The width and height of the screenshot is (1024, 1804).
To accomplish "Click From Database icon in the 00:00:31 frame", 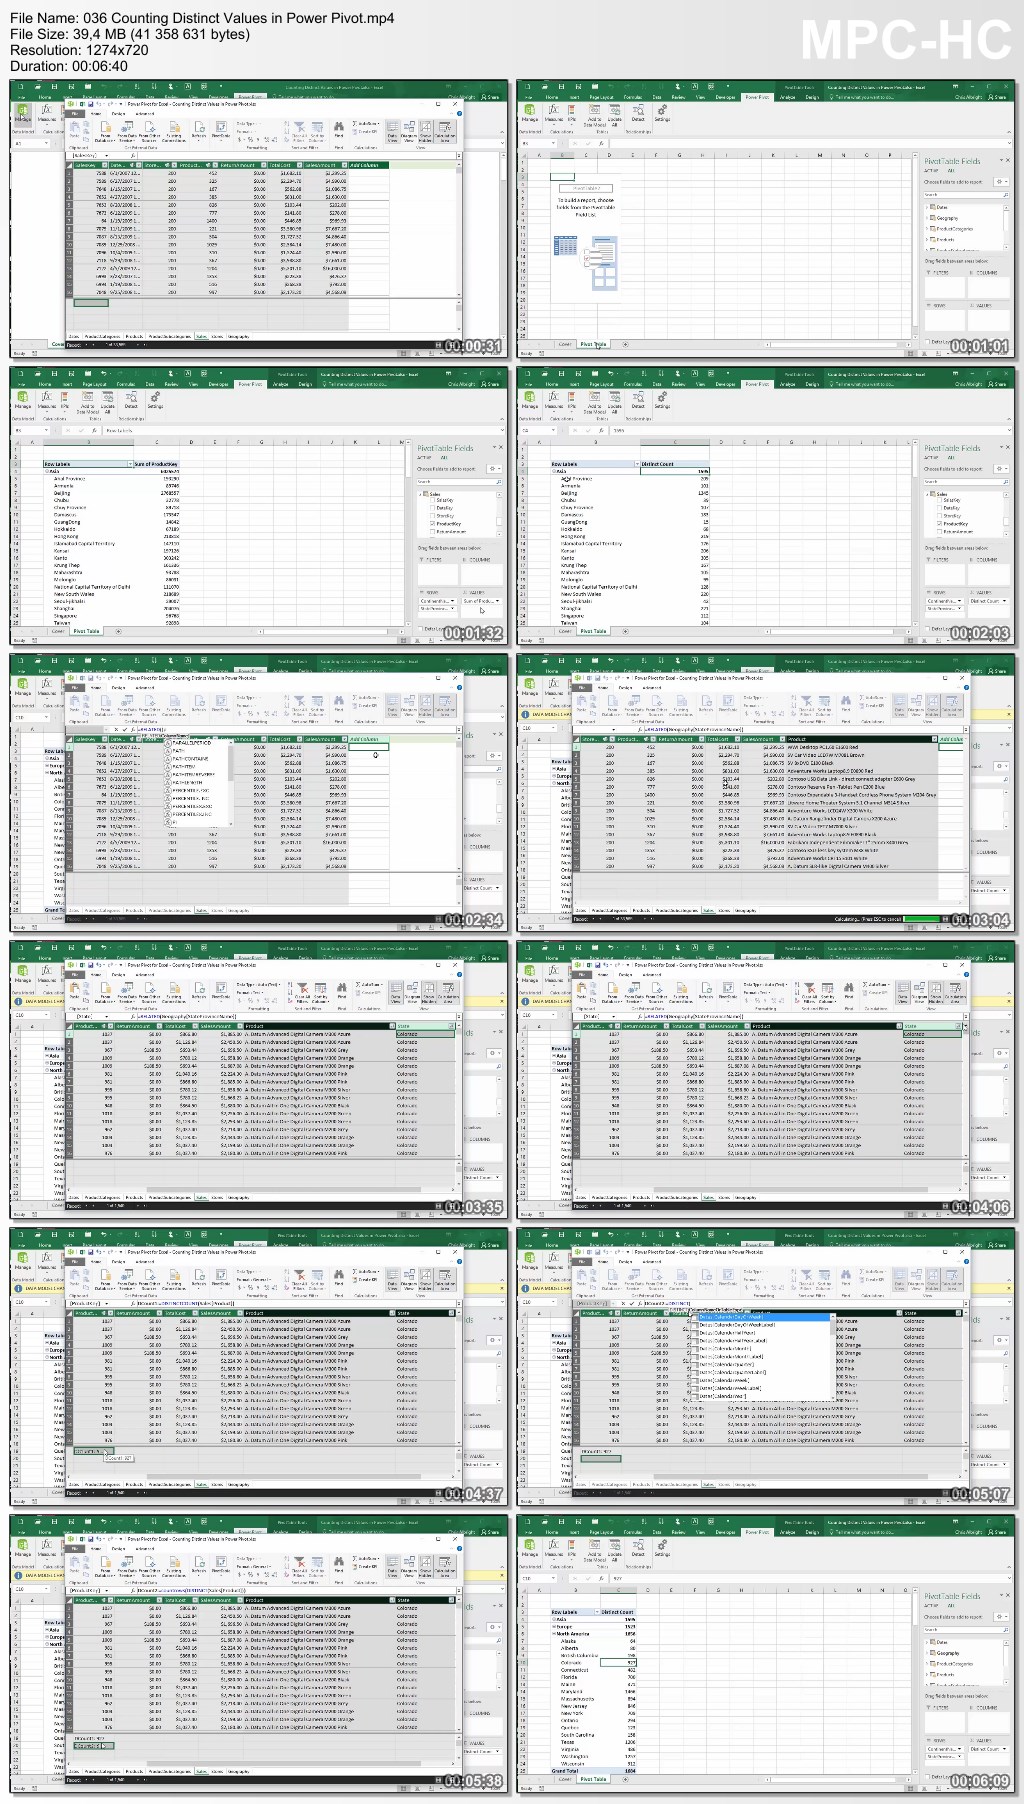I will click(105, 130).
